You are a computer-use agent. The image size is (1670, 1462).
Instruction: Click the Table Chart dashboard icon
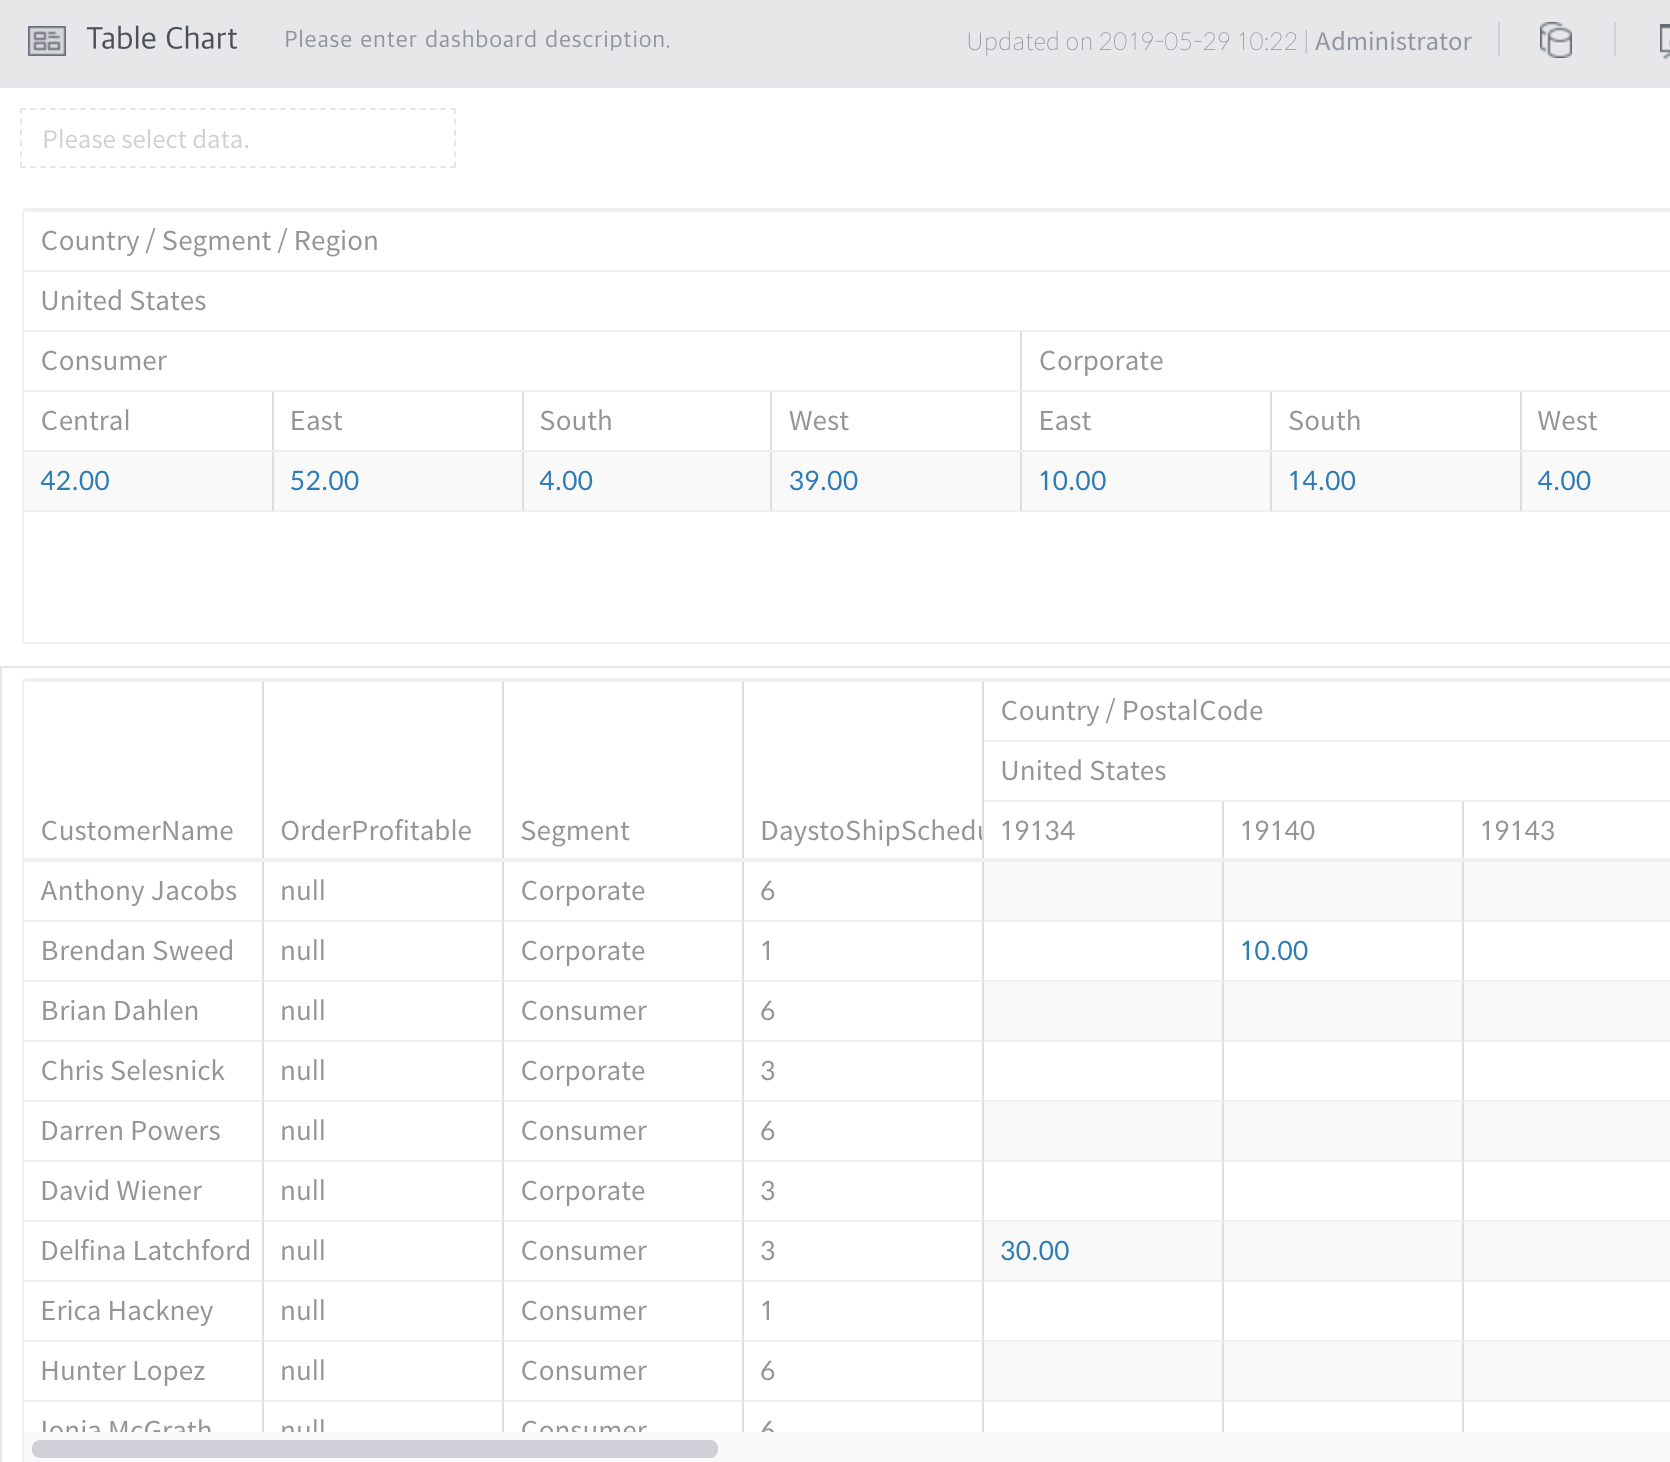click(x=46, y=41)
